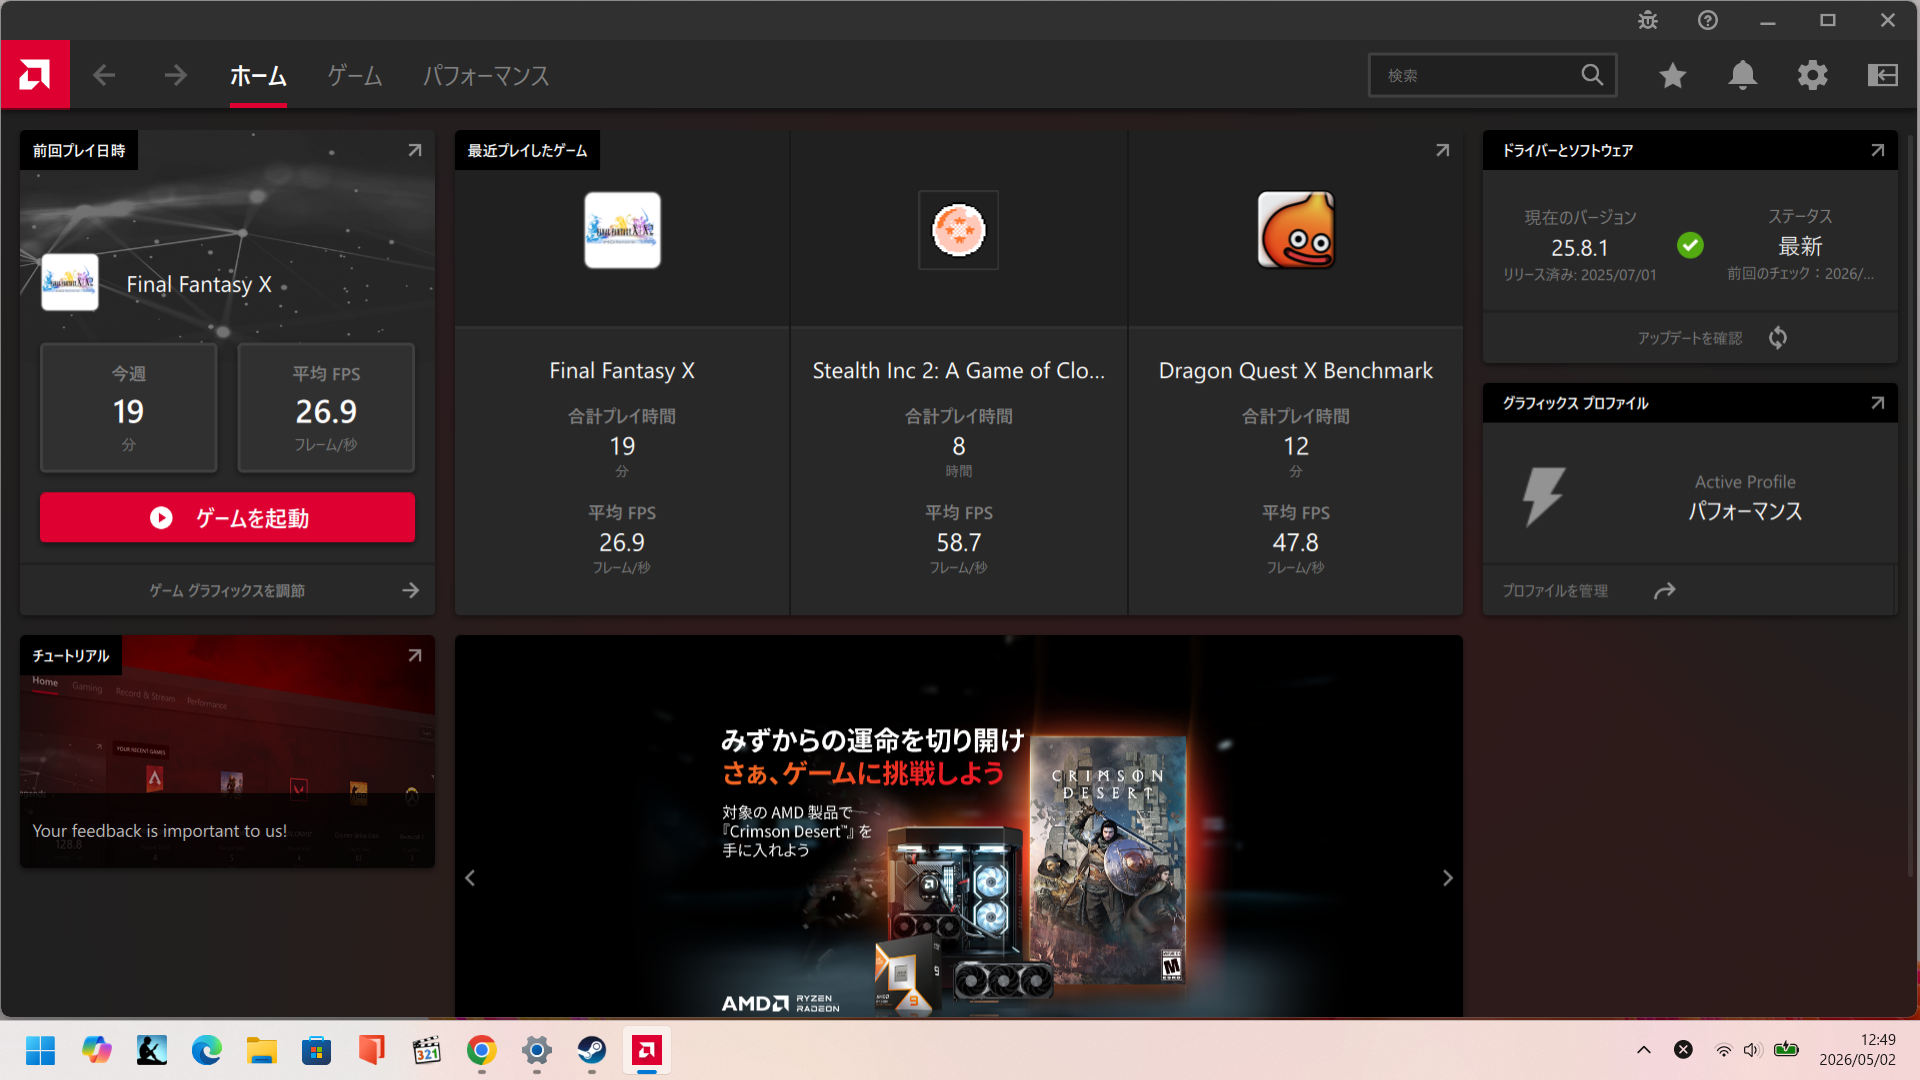The image size is (1920, 1080).
Task: Expand the 最近プレイしたゲーム panel arrow
Action: [1443, 151]
